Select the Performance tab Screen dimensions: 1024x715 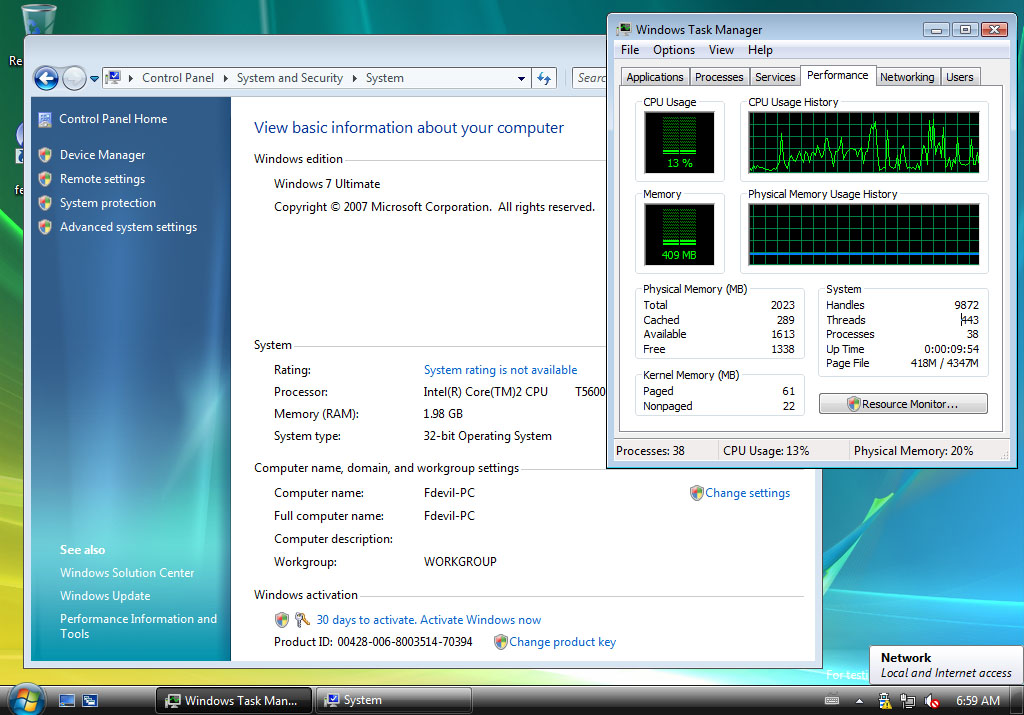[x=838, y=75]
